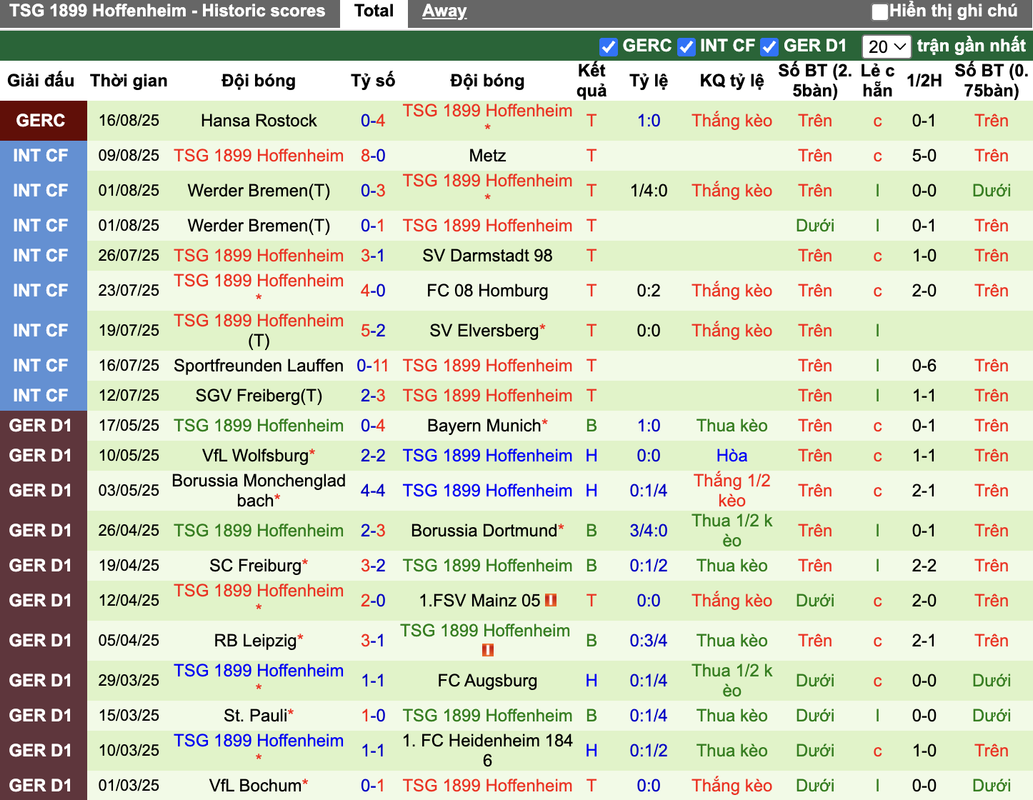Click the 0-6 half-time score for Lauffen match
This screenshot has height=800, width=1033.
coord(924,366)
